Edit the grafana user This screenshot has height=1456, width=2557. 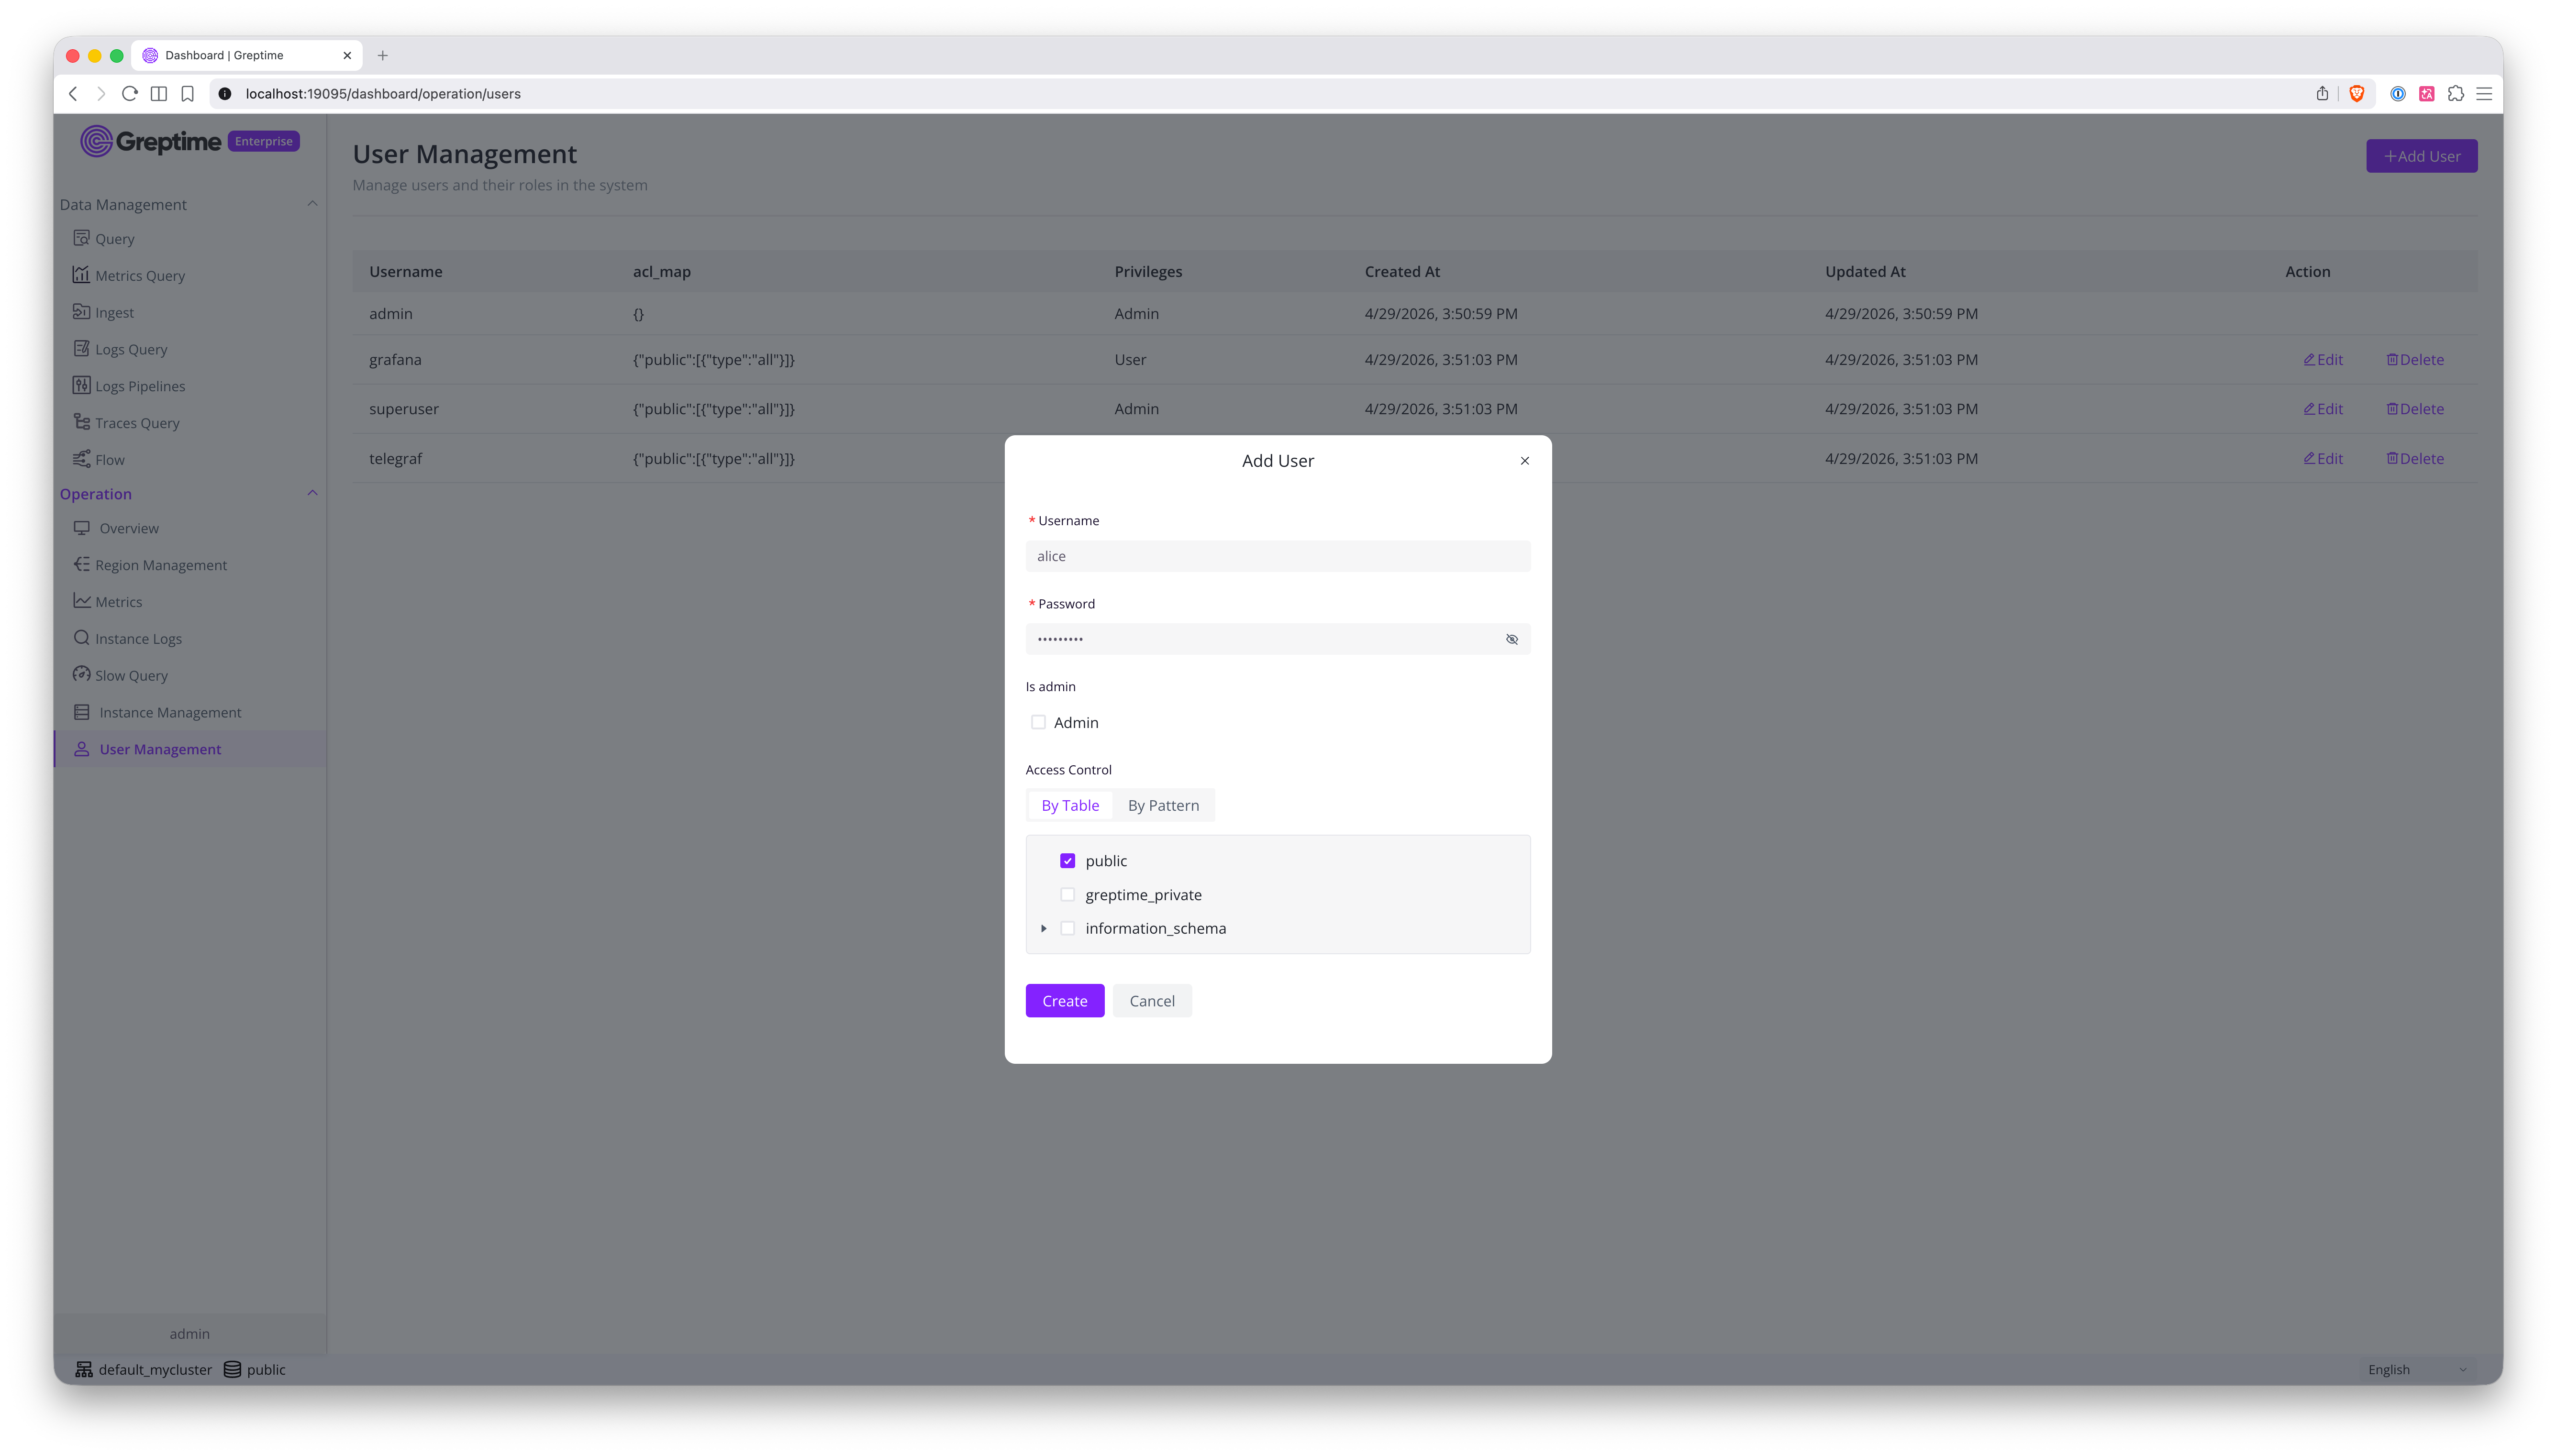pyautogui.click(x=2322, y=360)
